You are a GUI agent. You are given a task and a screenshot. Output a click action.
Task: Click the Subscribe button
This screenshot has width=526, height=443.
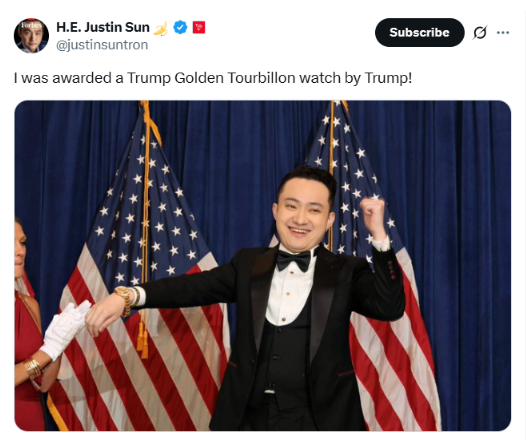419,33
